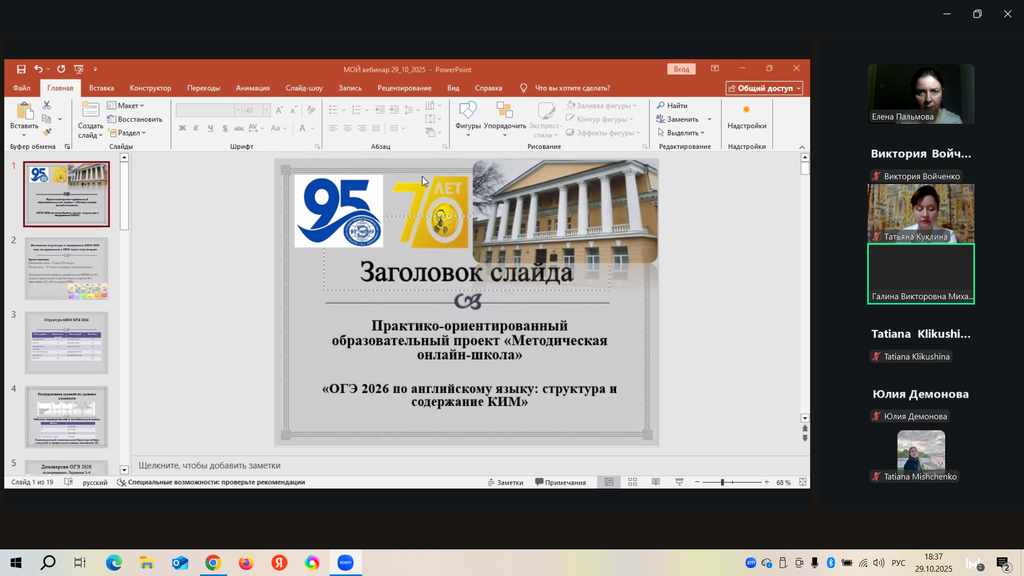Click the Упорядочить arrange icon
The height and width of the screenshot is (576, 1024).
[505, 114]
